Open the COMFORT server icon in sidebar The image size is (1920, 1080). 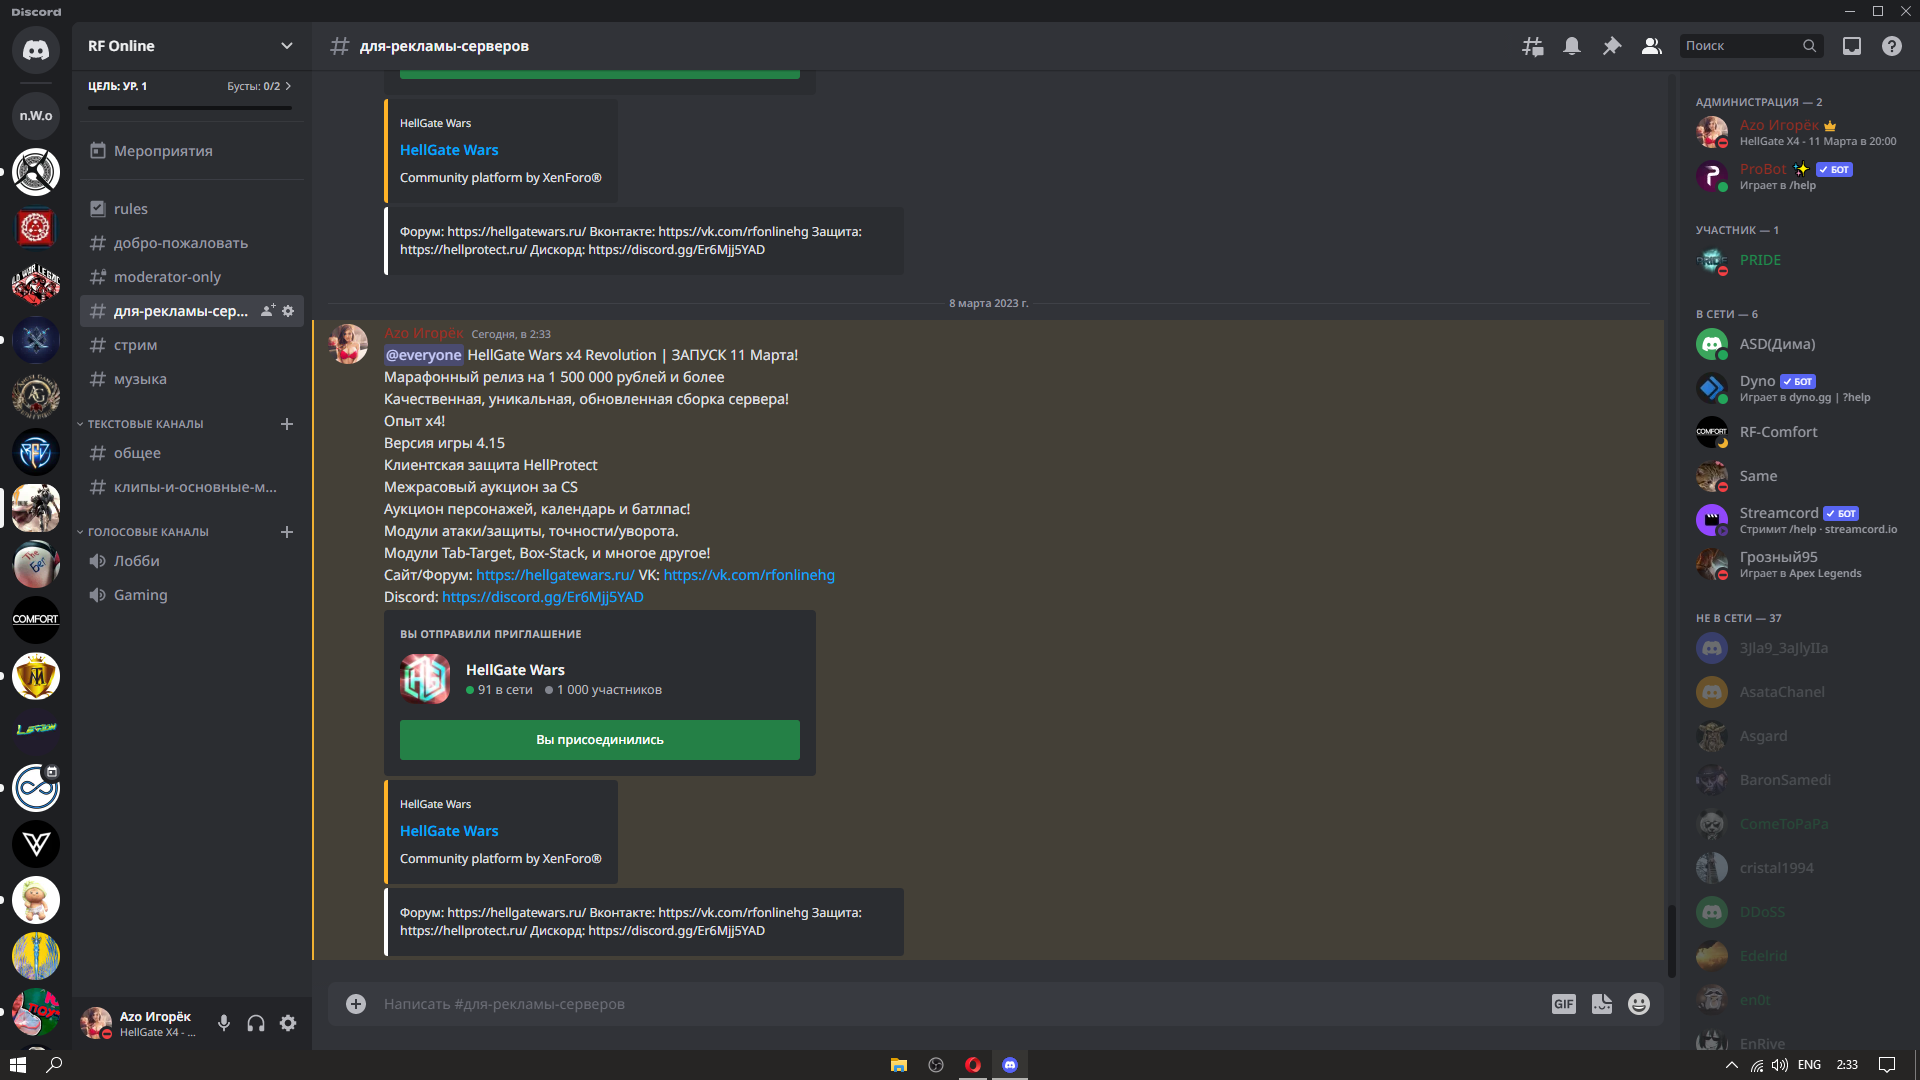click(x=36, y=620)
